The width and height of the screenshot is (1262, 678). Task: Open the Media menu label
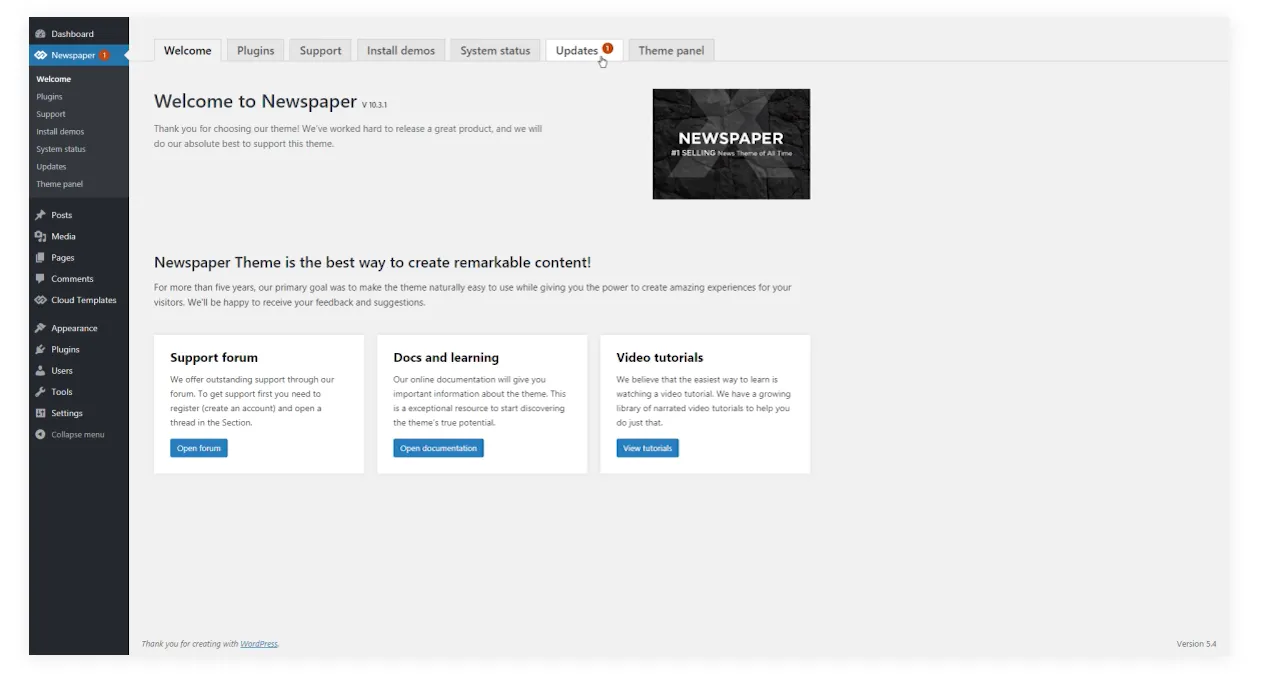(x=64, y=236)
